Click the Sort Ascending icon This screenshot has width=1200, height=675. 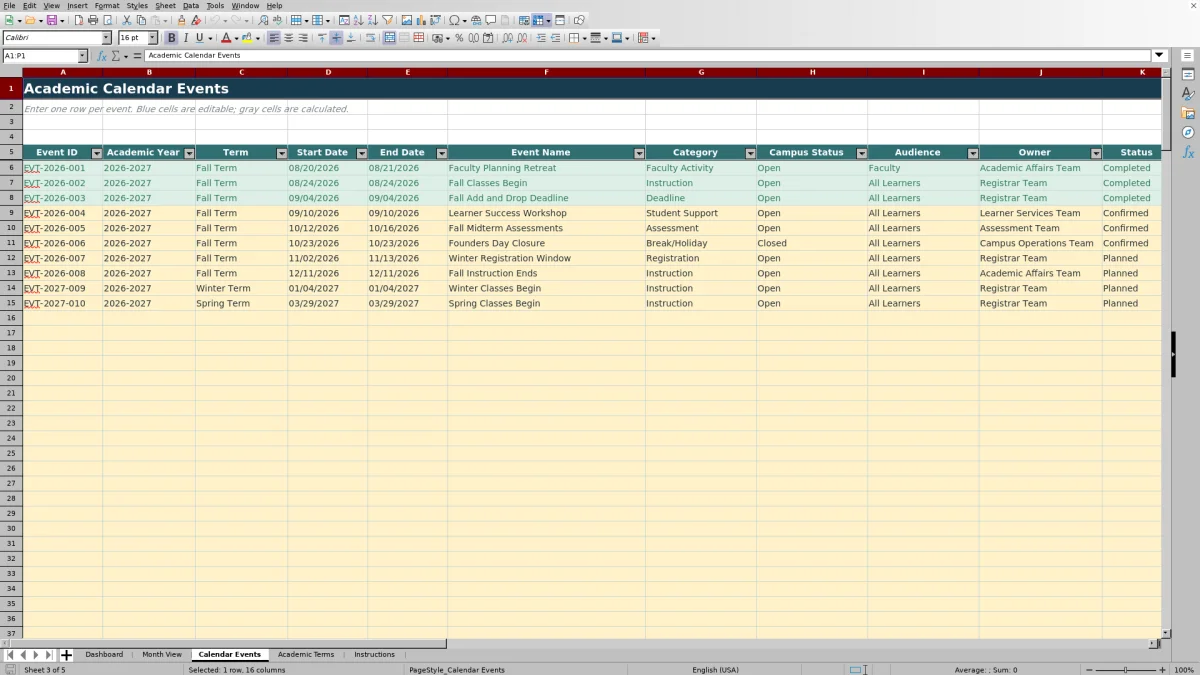point(358,20)
